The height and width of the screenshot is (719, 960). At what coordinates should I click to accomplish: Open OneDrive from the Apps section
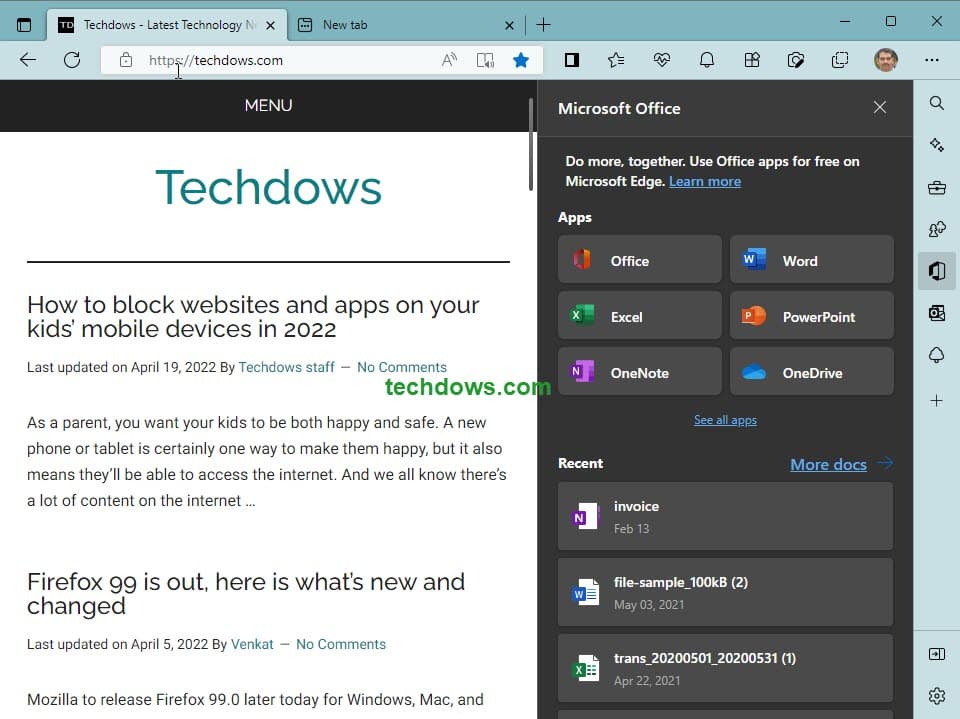[811, 371]
